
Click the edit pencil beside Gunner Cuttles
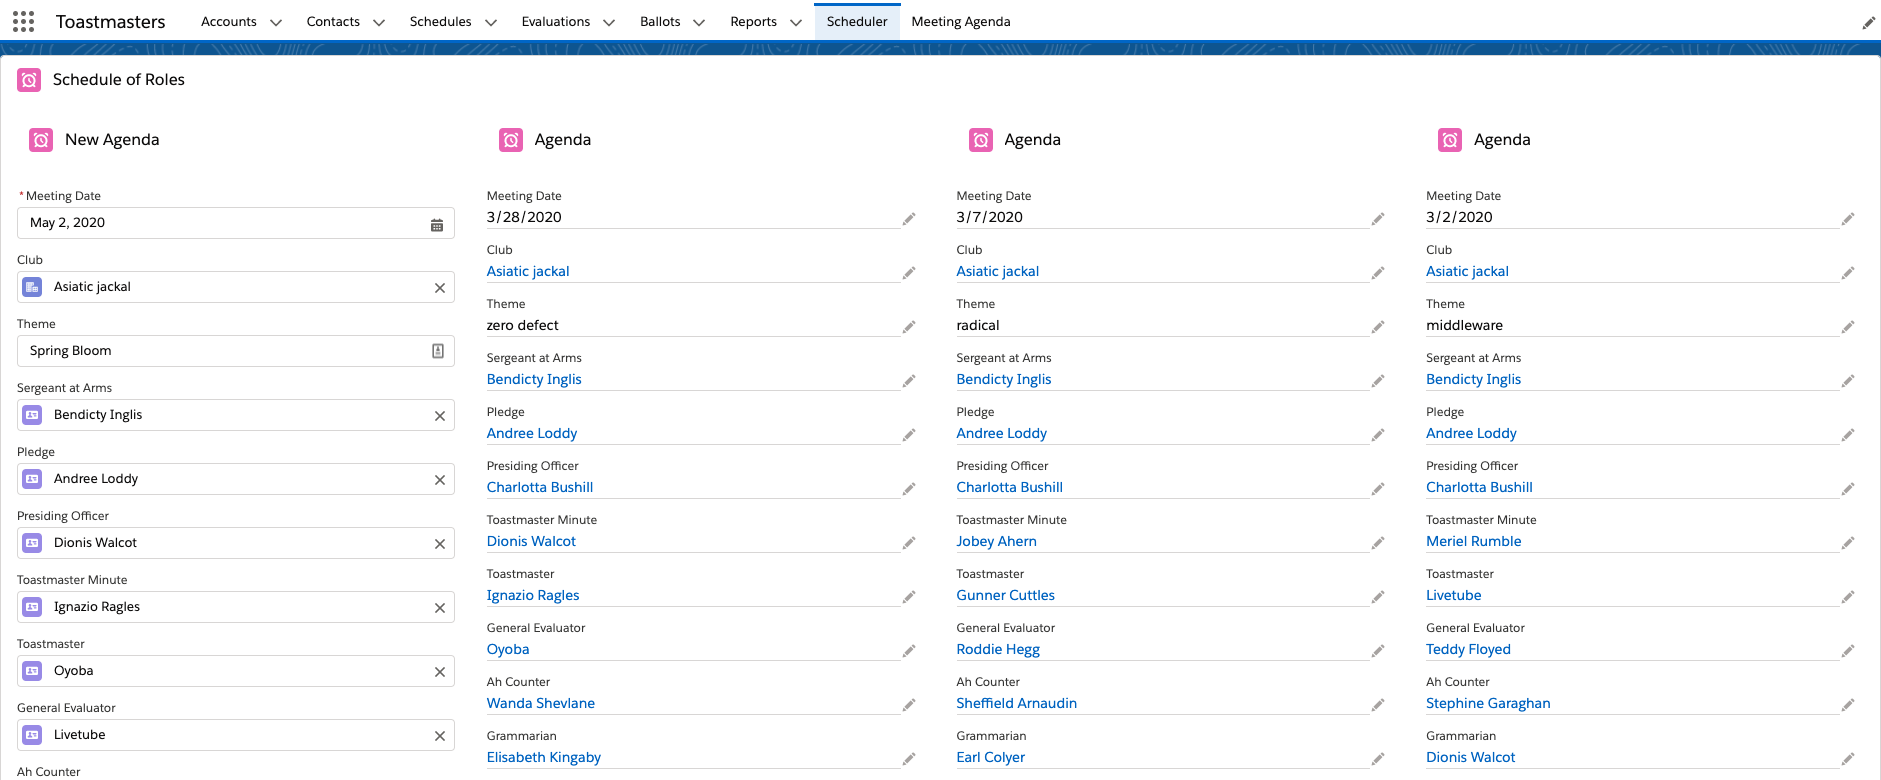(1377, 597)
